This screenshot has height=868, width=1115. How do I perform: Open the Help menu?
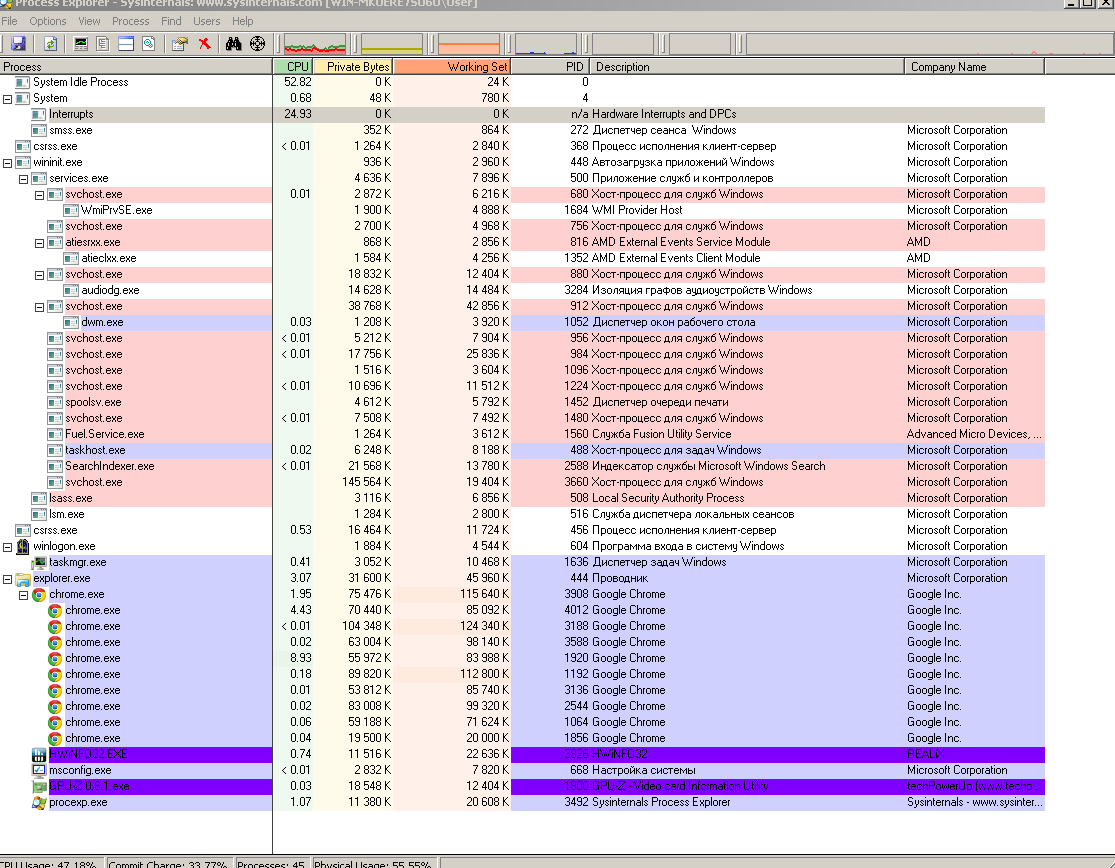[x=242, y=21]
